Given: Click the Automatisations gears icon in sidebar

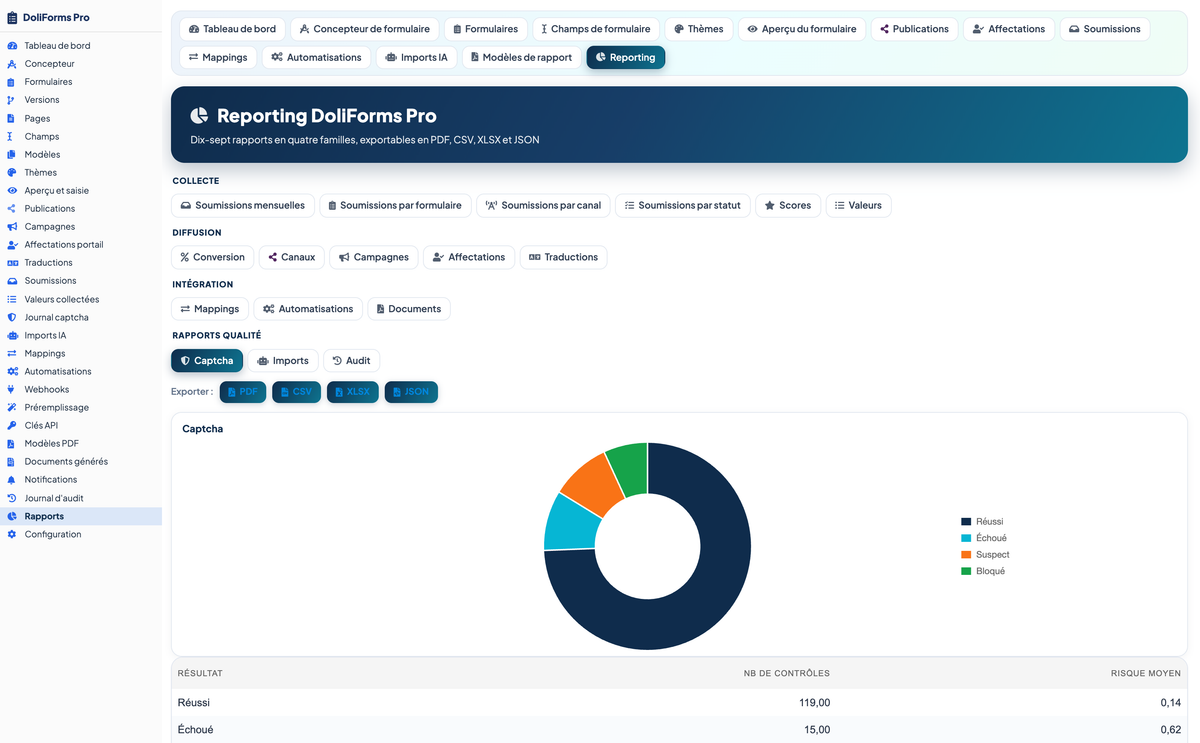Looking at the screenshot, I should coord(12,371).
